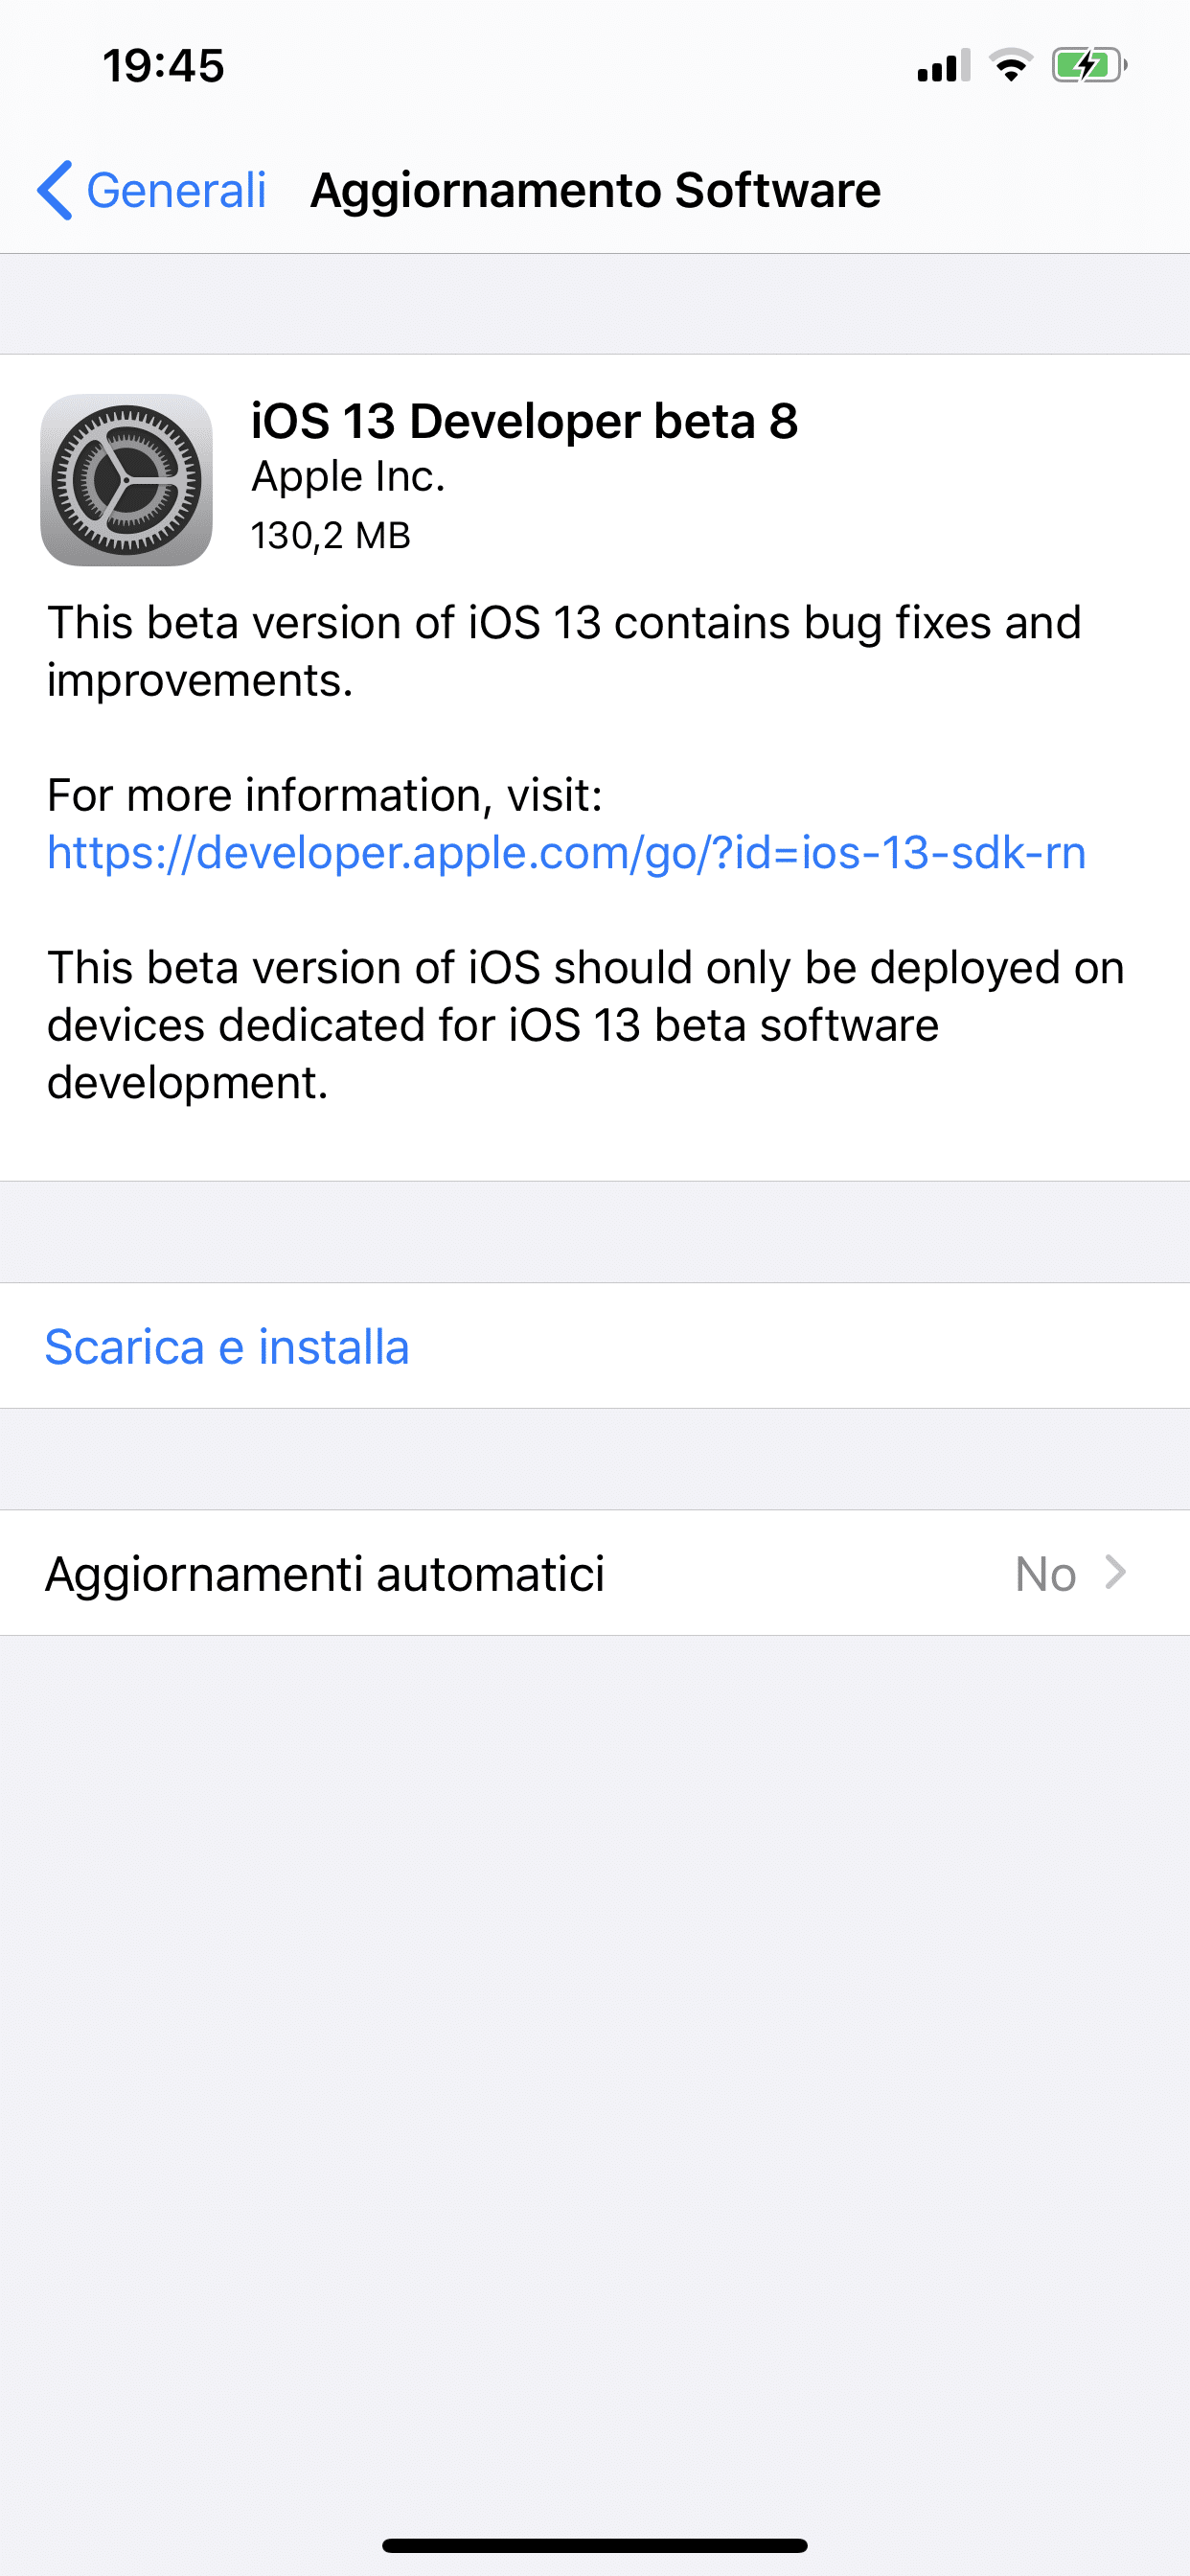Viewport: 1190px width, 2576px height.
Task: Tap the Aggiornamento Software page title
Action: coord(595,190)
